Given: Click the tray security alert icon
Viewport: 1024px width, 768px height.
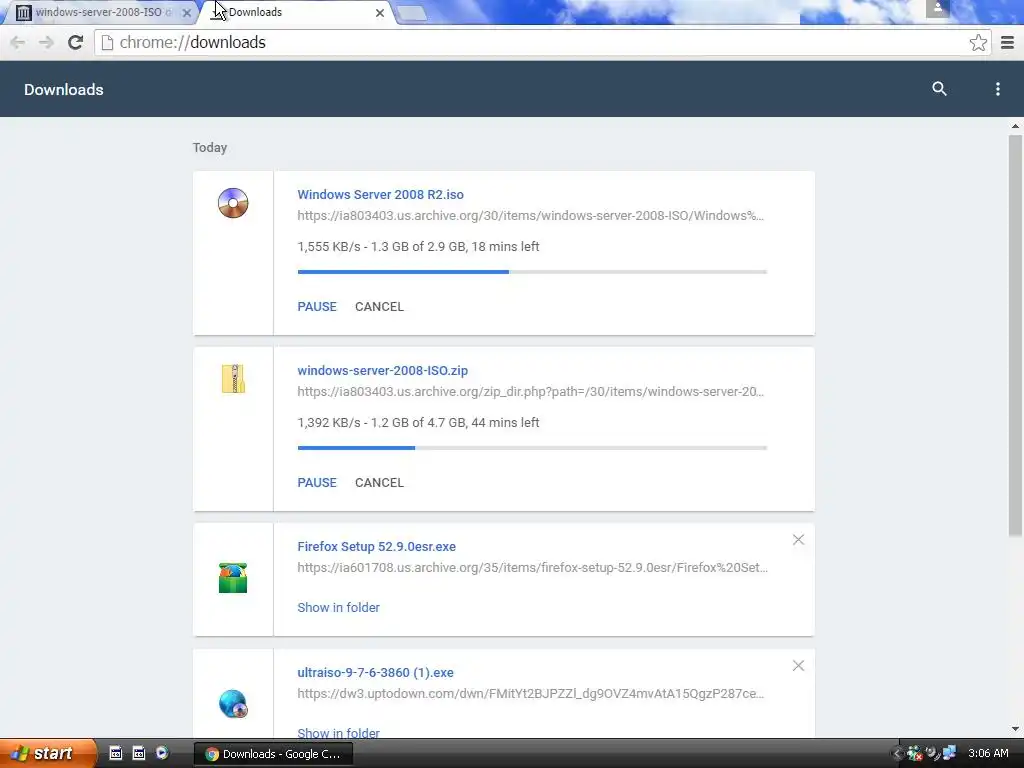Looking at the screenshot, I should click(x=914, y=754).
